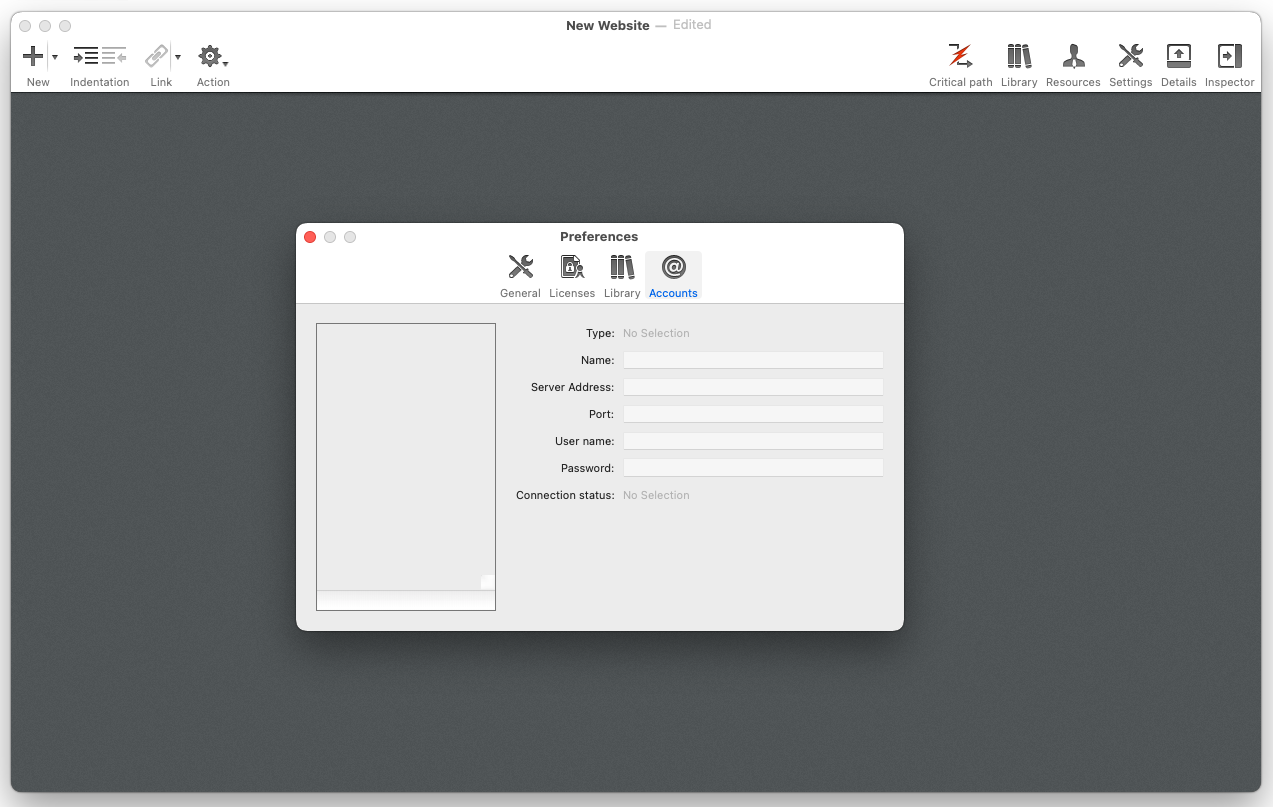Image resolution: width=1273 pixels, height=807 pixels.
Task: Toggle the Critical path view
Action: click(960, 57)
